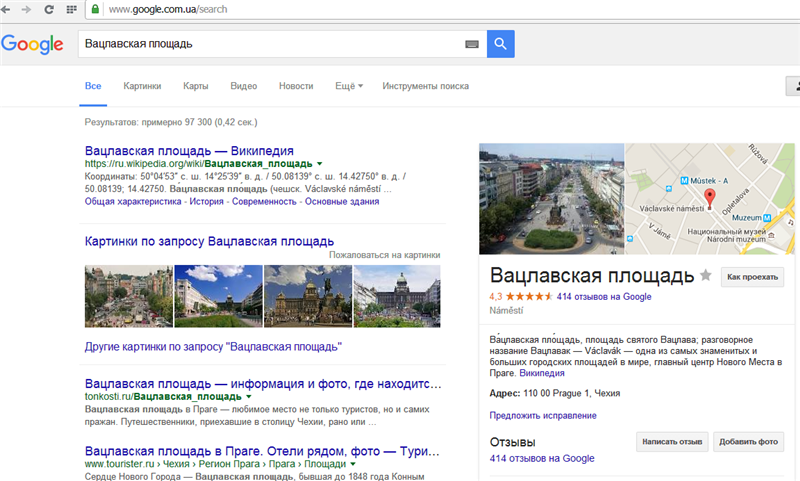Click the Náměstí category label

(x=506, y=310)
